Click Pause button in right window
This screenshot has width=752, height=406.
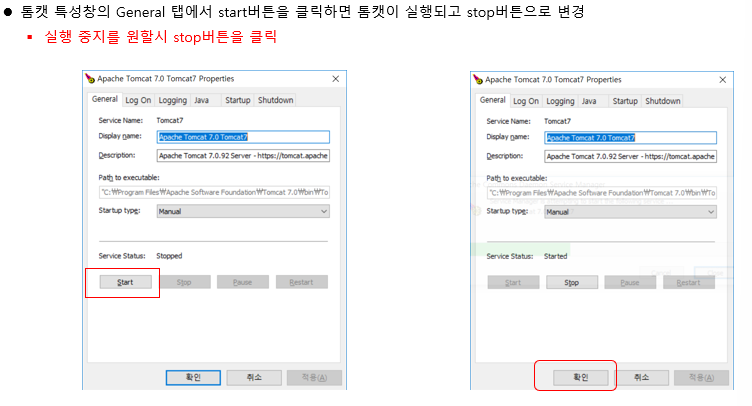(630, 283)
